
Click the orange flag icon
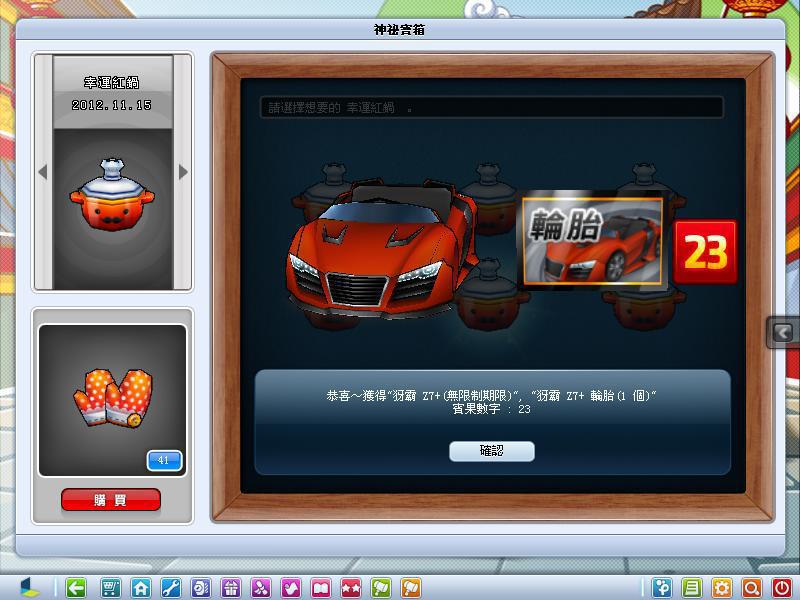[411, 588]
